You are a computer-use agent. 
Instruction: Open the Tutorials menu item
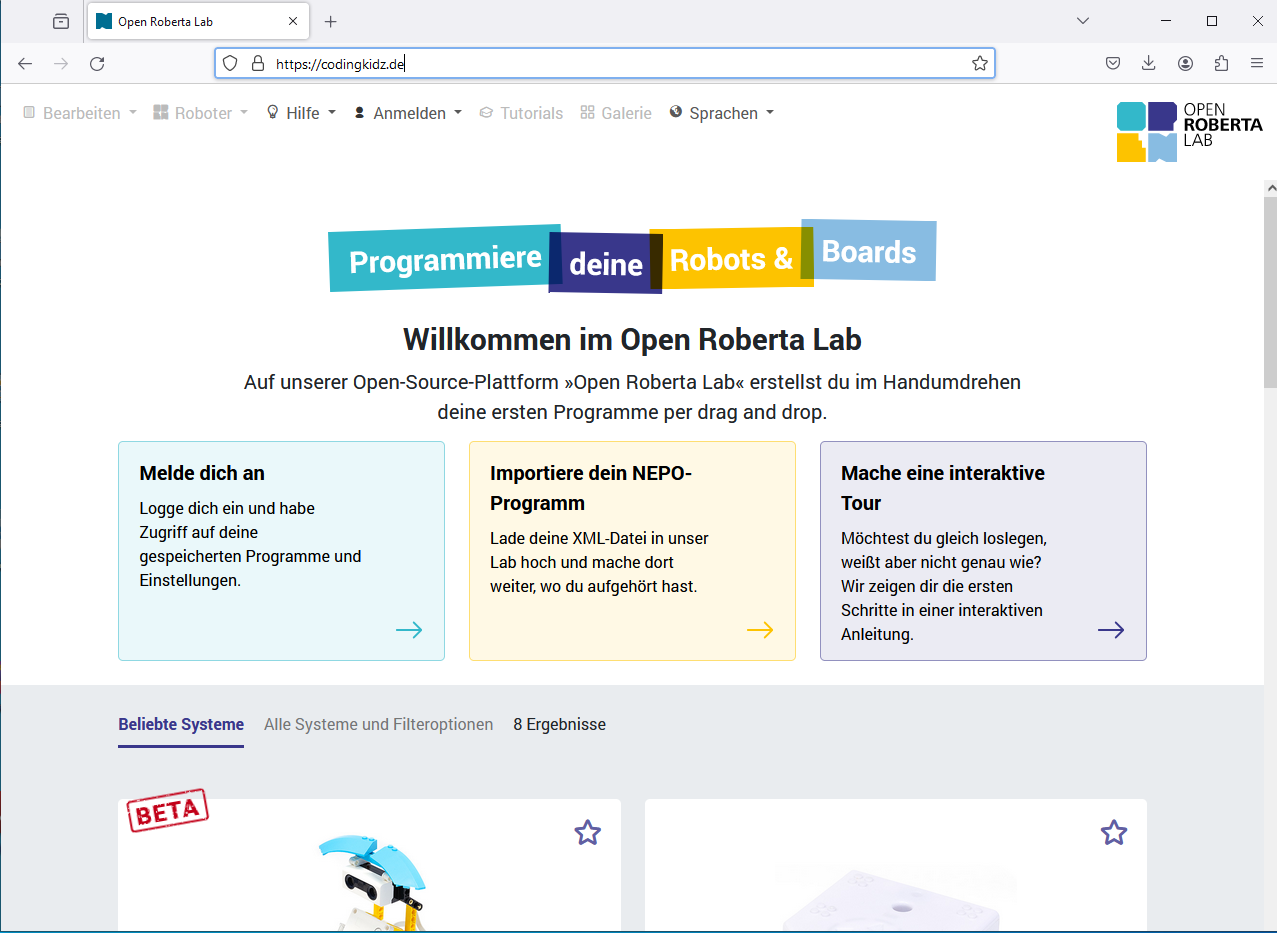point(521,113)
